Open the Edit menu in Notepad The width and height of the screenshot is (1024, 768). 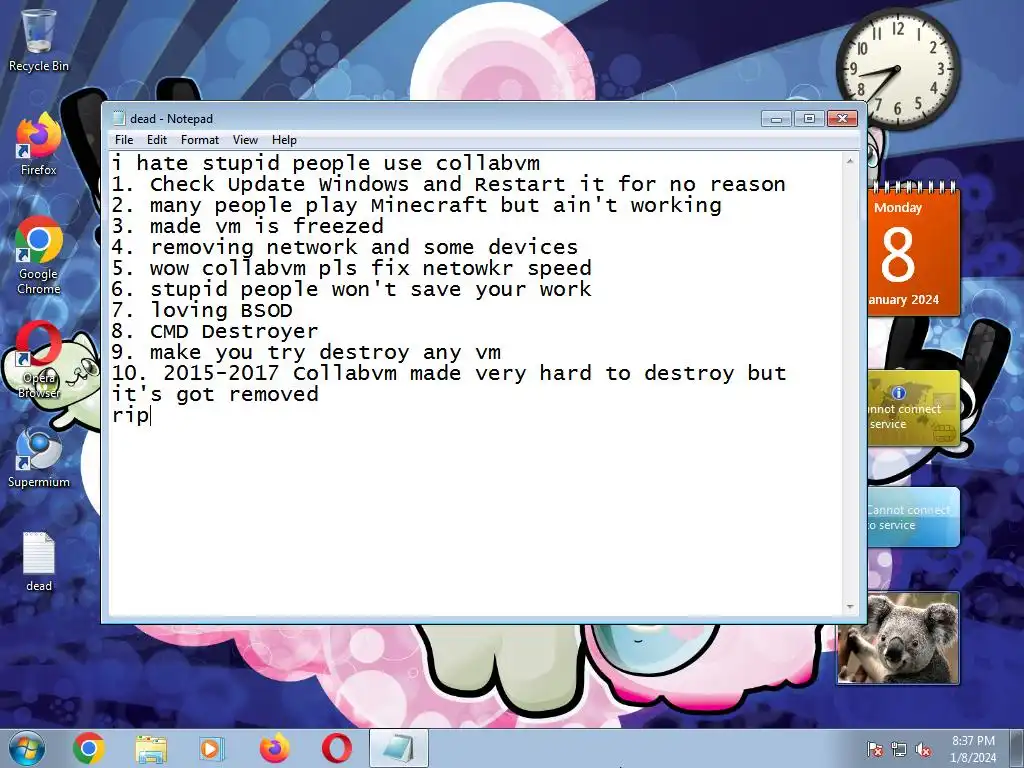pyautogui.click(x=157, y=140)
